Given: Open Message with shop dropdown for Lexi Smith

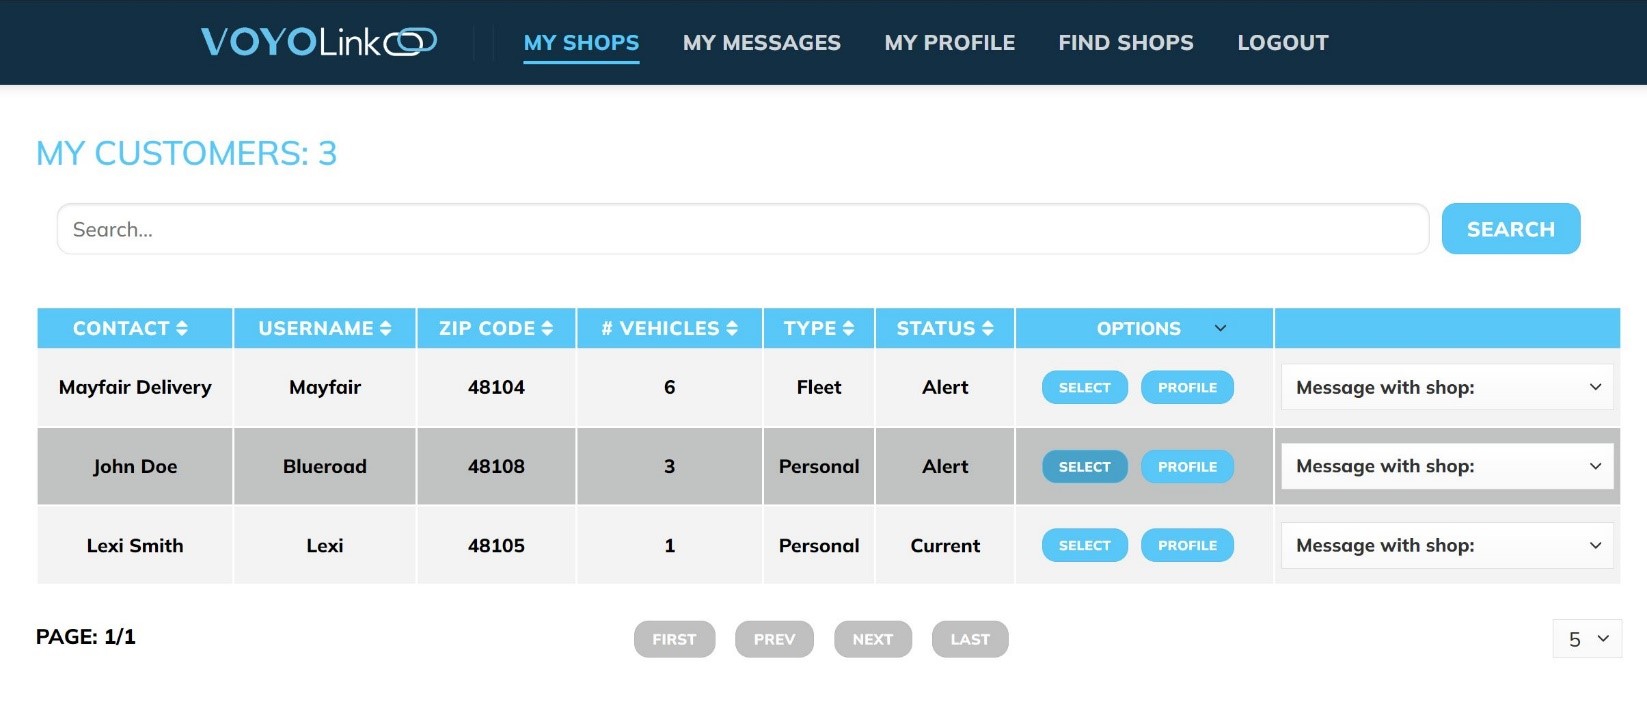Looking at the screenshot, I should click(x=1446, y=545).
